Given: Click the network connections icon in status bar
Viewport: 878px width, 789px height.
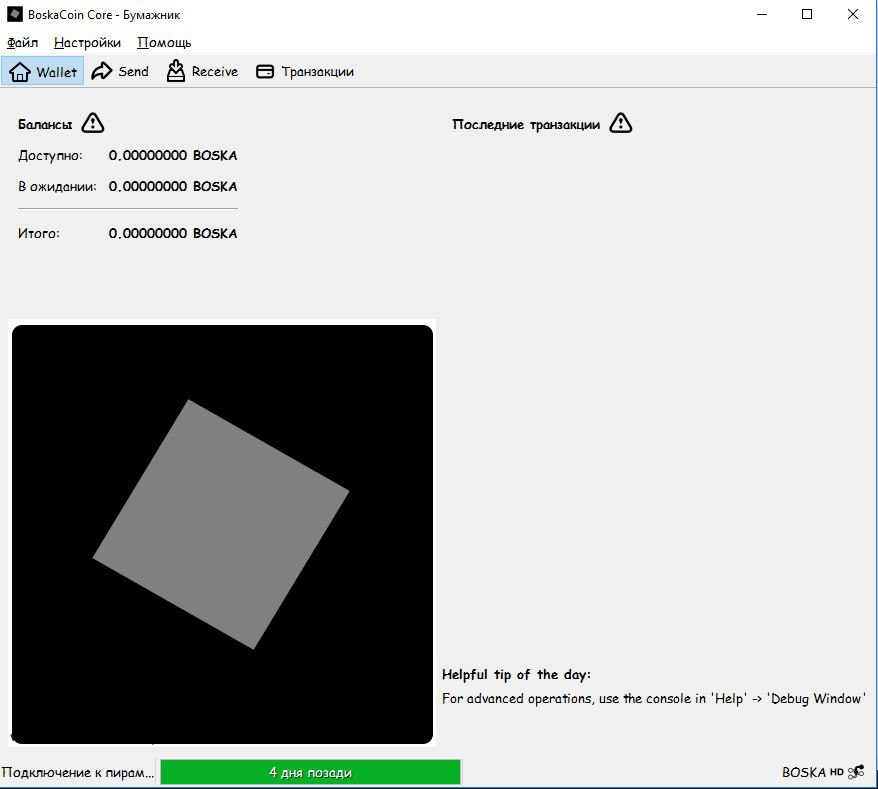Looking at the screenshot, I should [x=856, y=772].
